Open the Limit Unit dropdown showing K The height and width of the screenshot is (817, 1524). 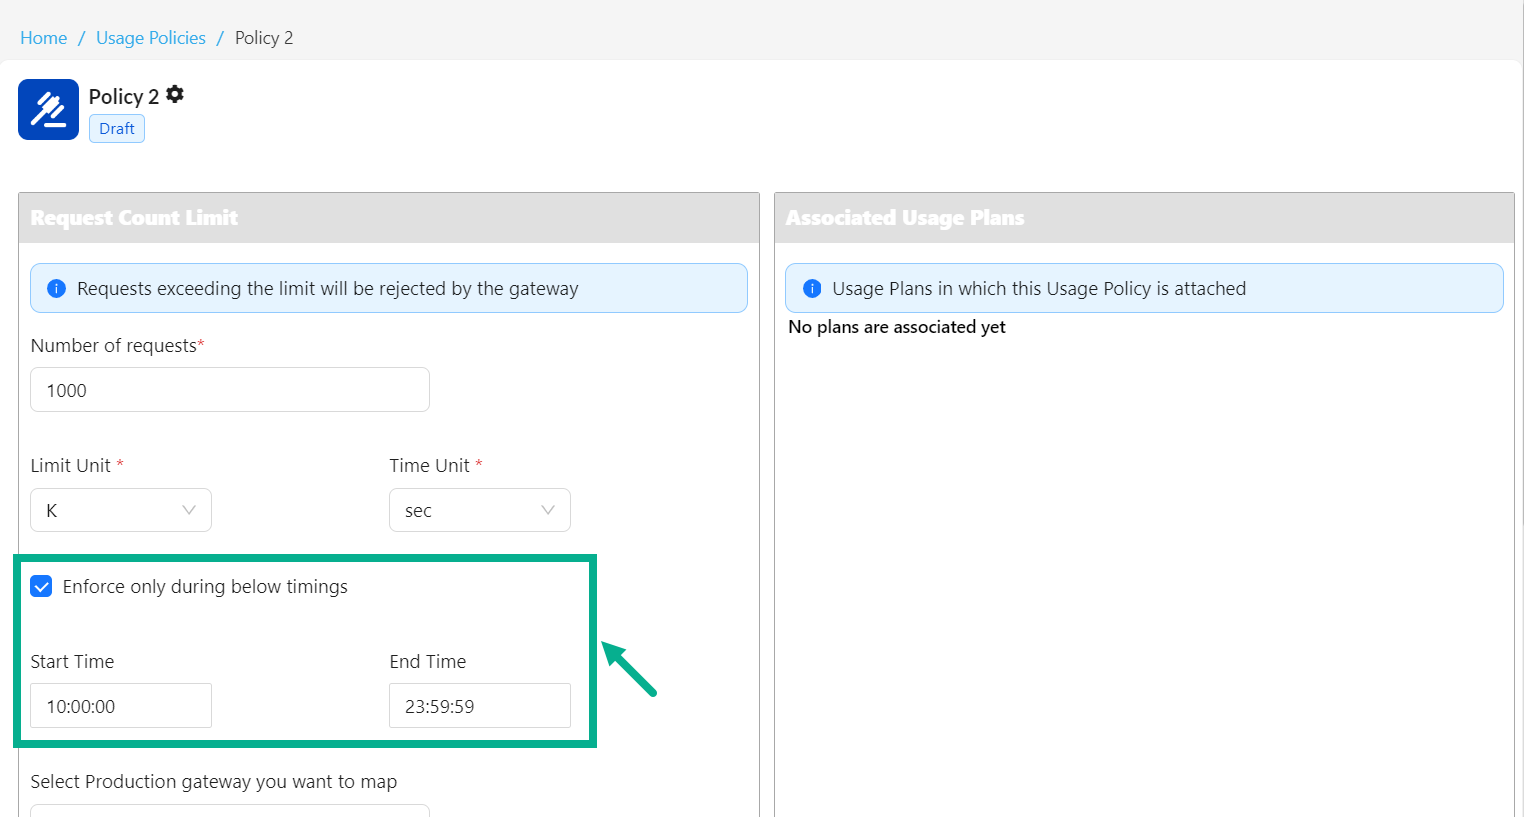[121, 510]
